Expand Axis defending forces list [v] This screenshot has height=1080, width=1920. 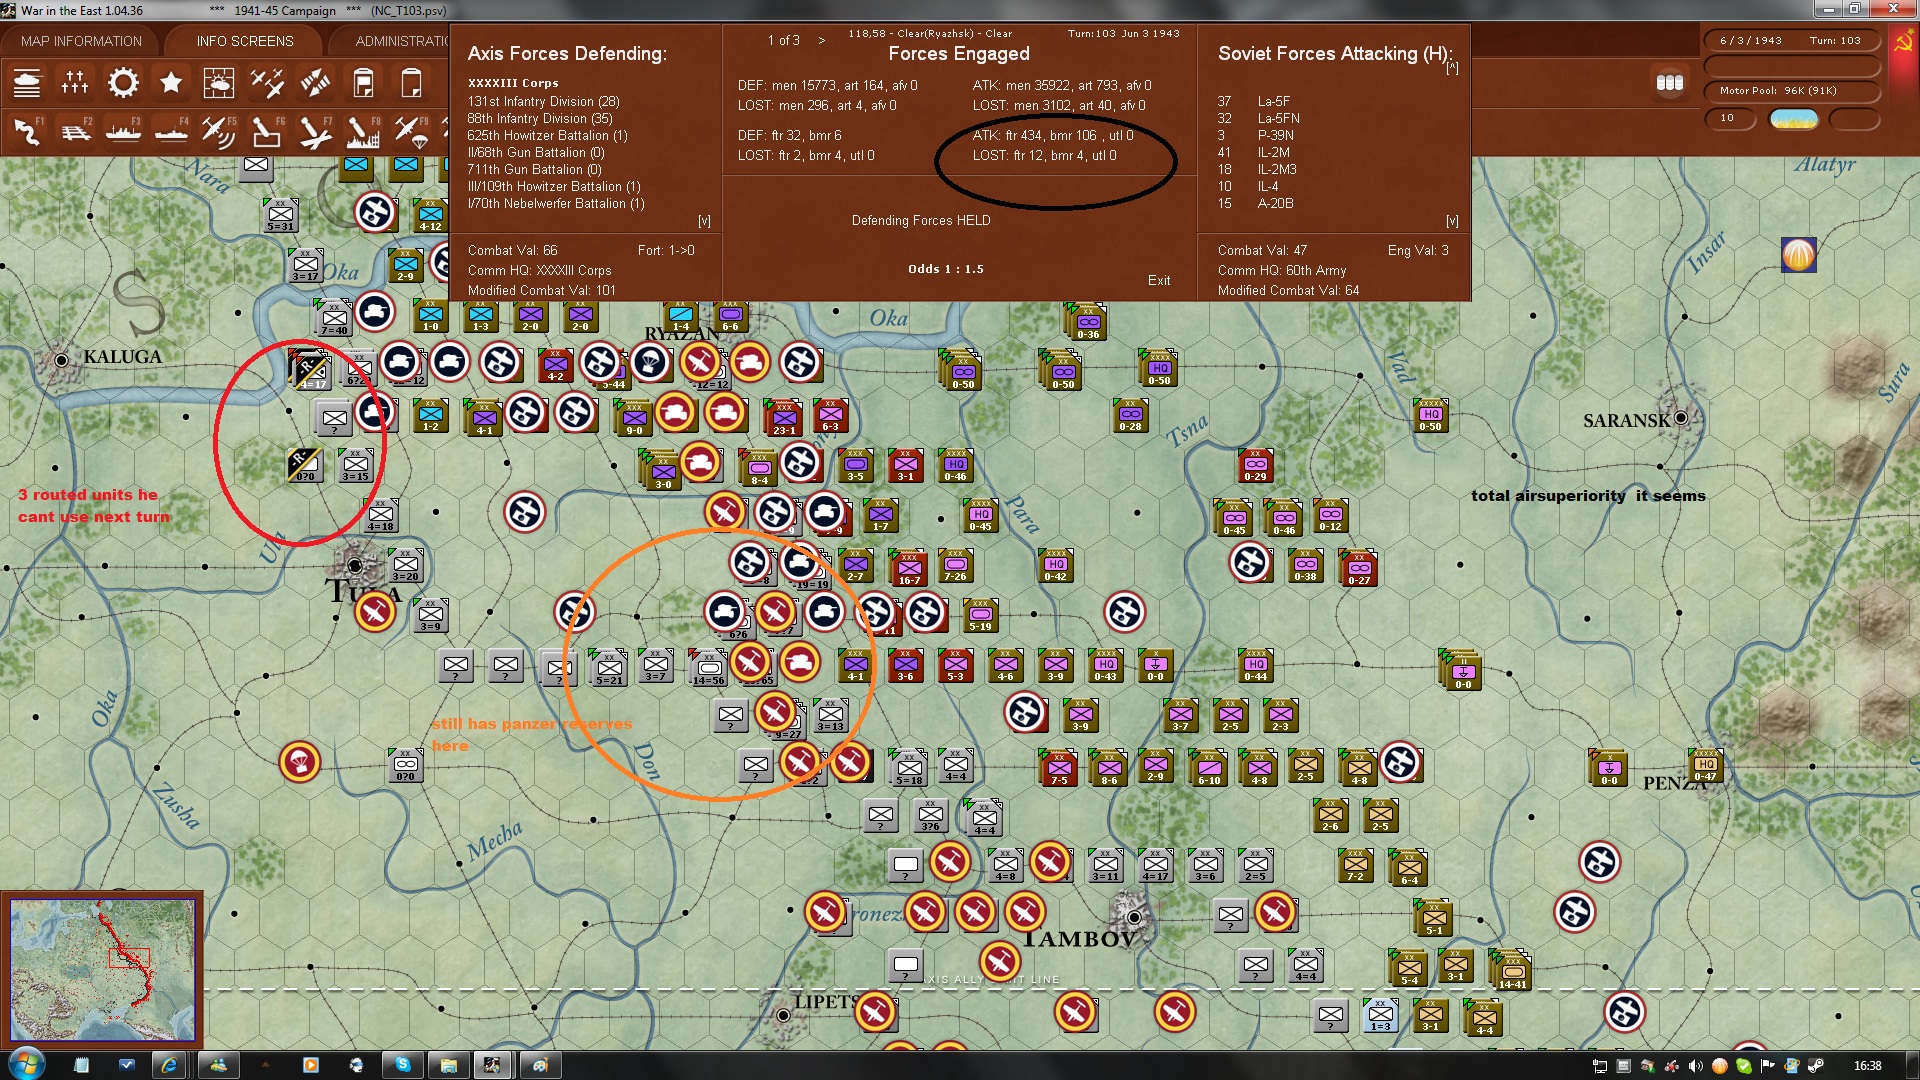pos(704,221)
